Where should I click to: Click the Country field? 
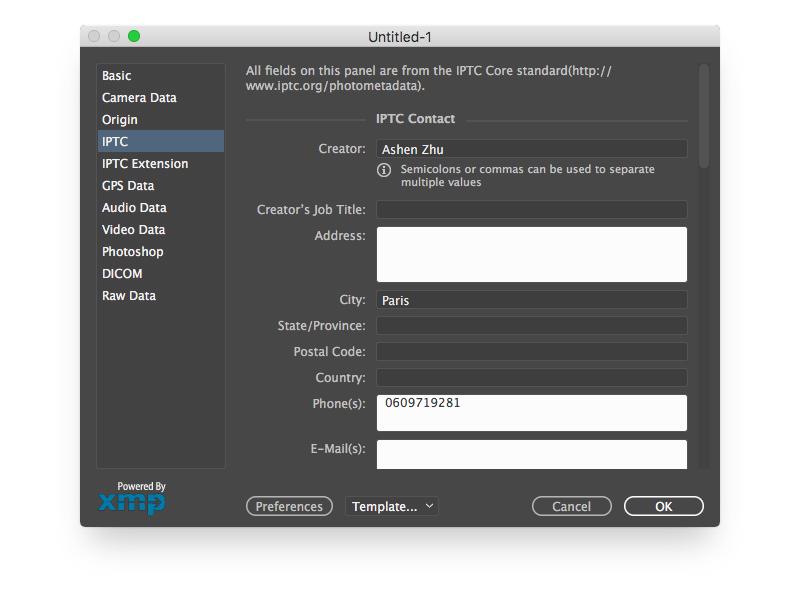coord(532,378)
